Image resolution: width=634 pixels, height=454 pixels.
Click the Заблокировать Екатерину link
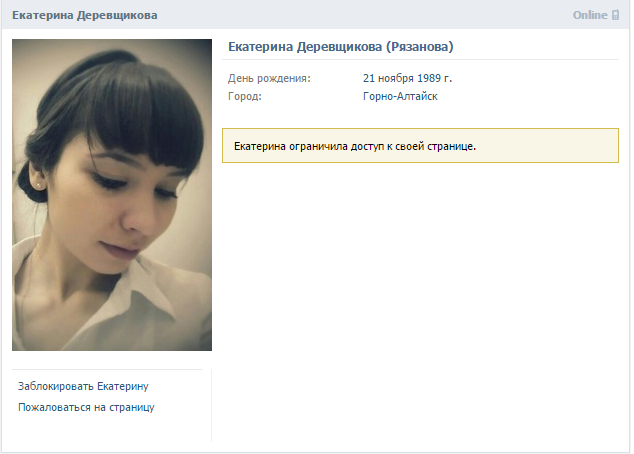(83, 386)
